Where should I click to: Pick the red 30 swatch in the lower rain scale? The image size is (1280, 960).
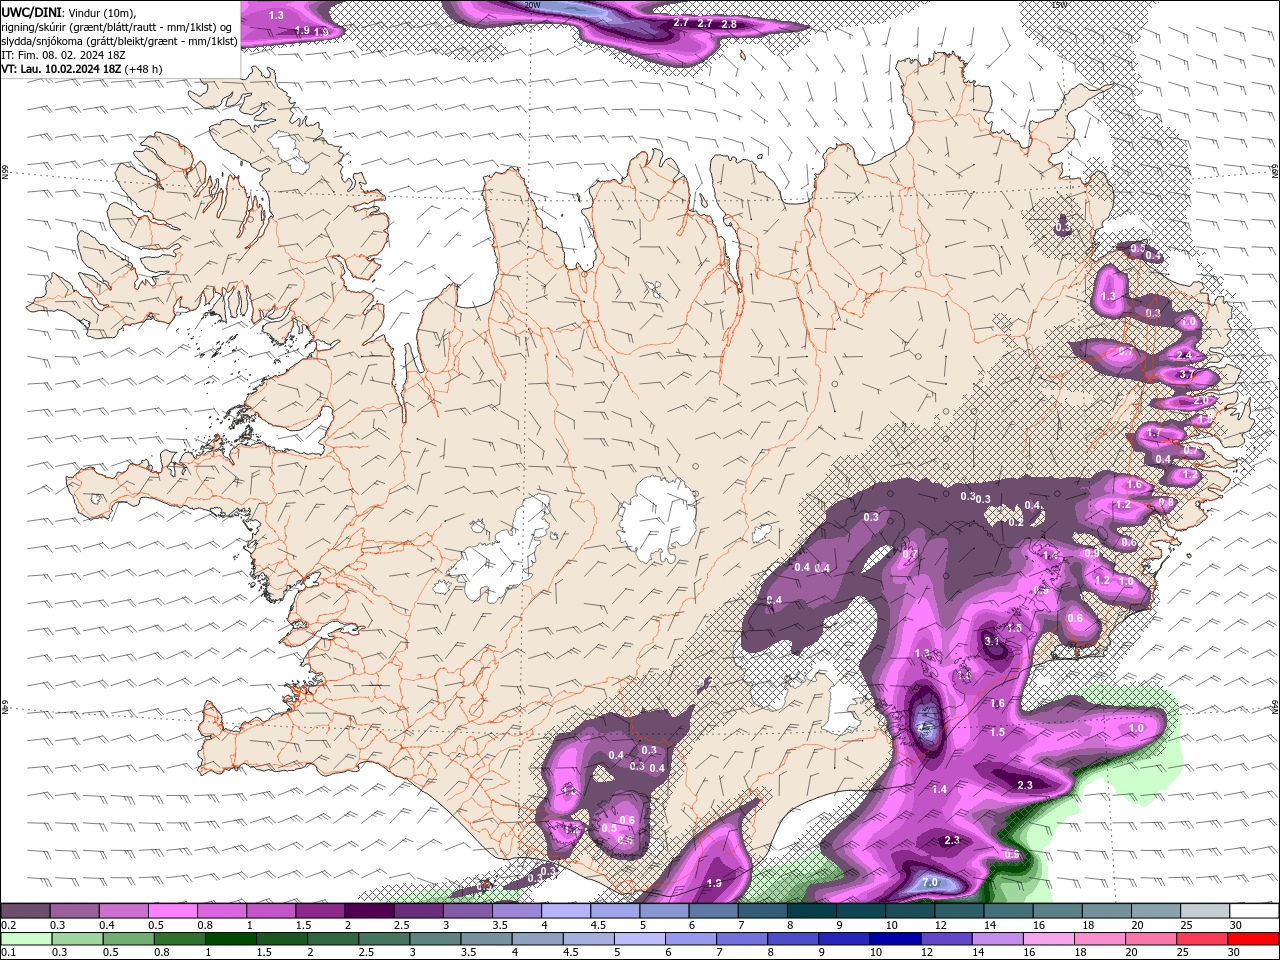(x=1254, y=939)
